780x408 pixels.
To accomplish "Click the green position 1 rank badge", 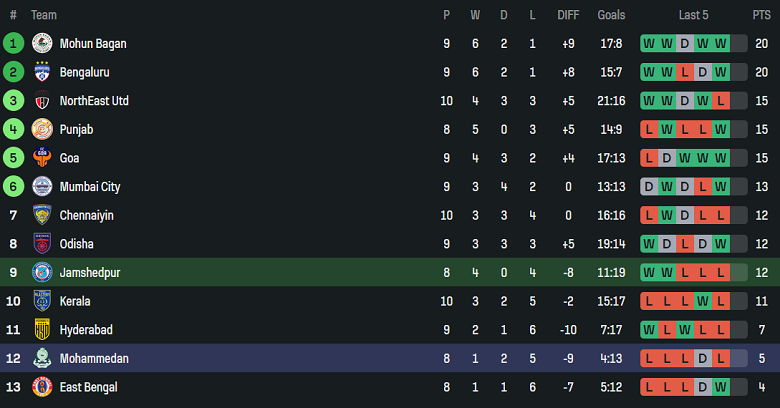I will pos(13,44).
